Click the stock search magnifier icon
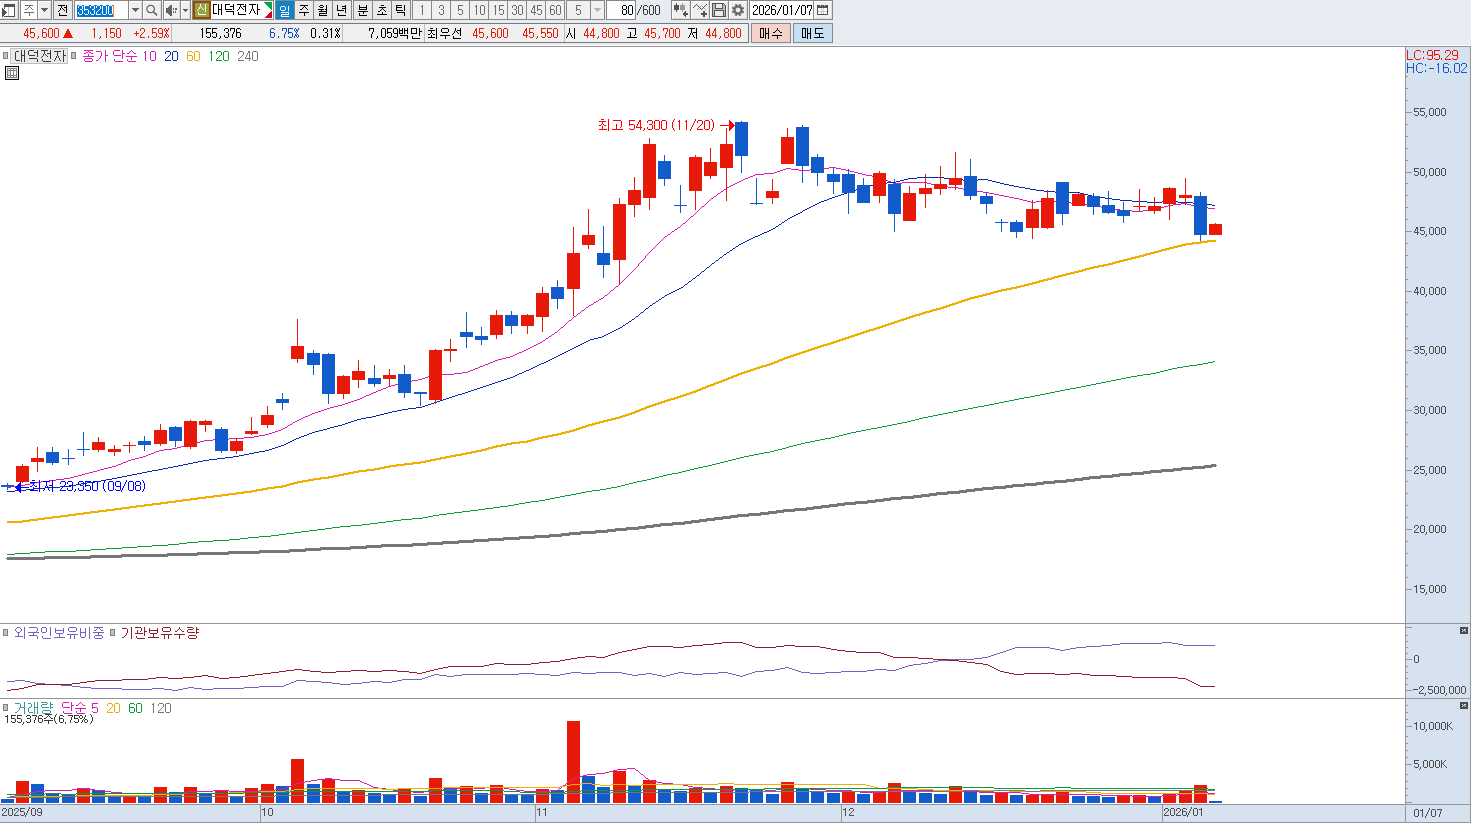1471x823 pixels. tap(152, 10)
